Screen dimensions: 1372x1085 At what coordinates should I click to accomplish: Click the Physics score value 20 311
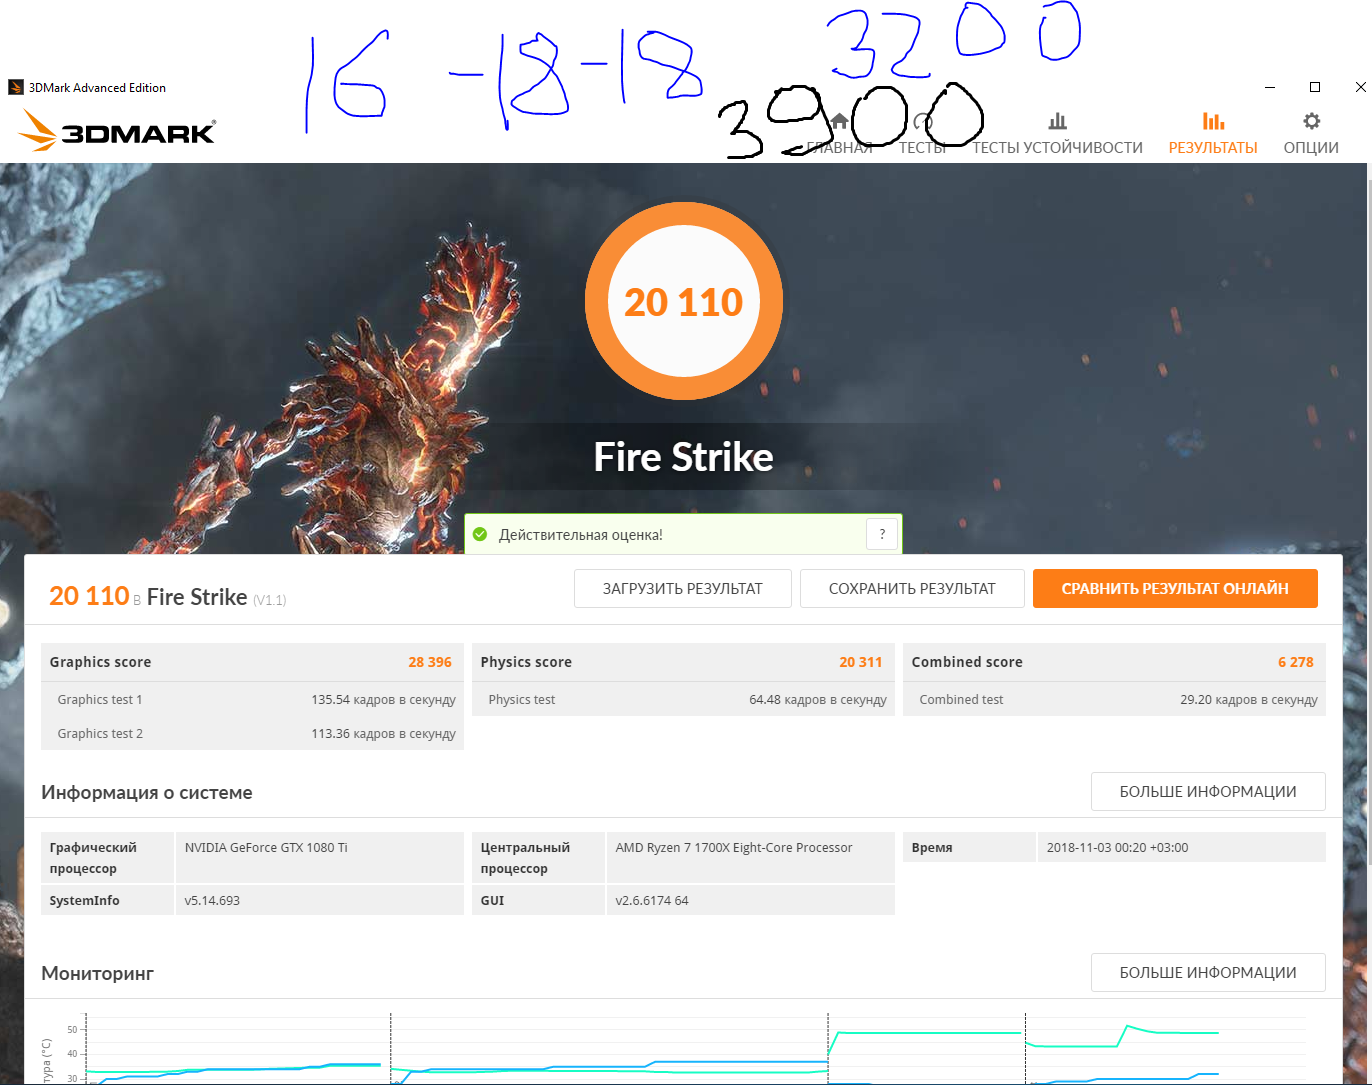click(861, 662)
